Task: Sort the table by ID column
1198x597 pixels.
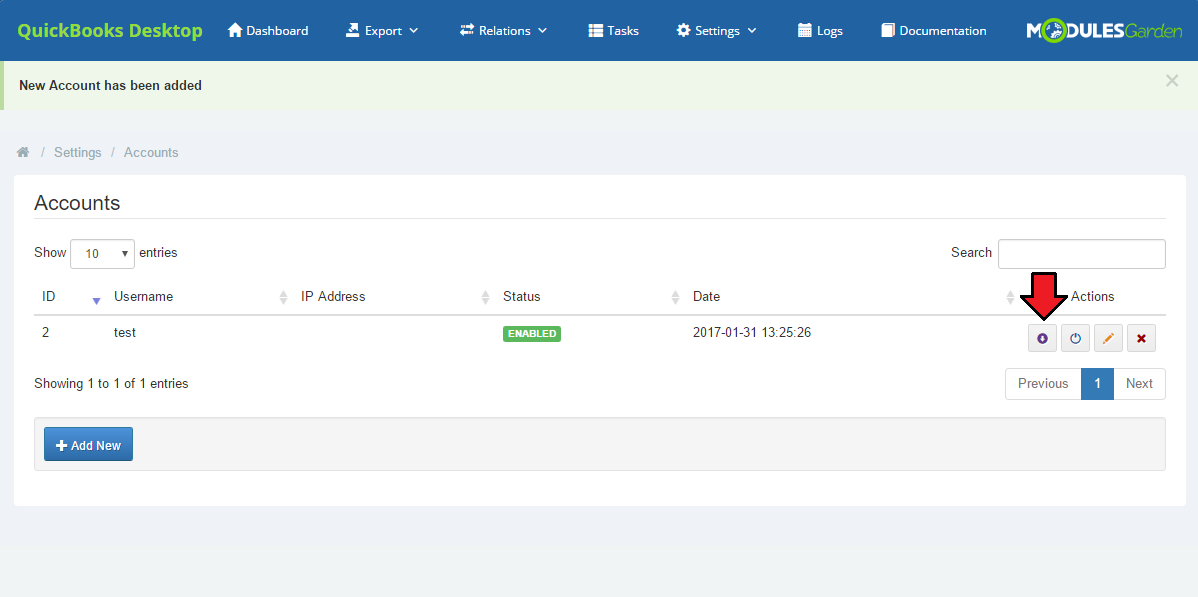Action: [70, 297]
